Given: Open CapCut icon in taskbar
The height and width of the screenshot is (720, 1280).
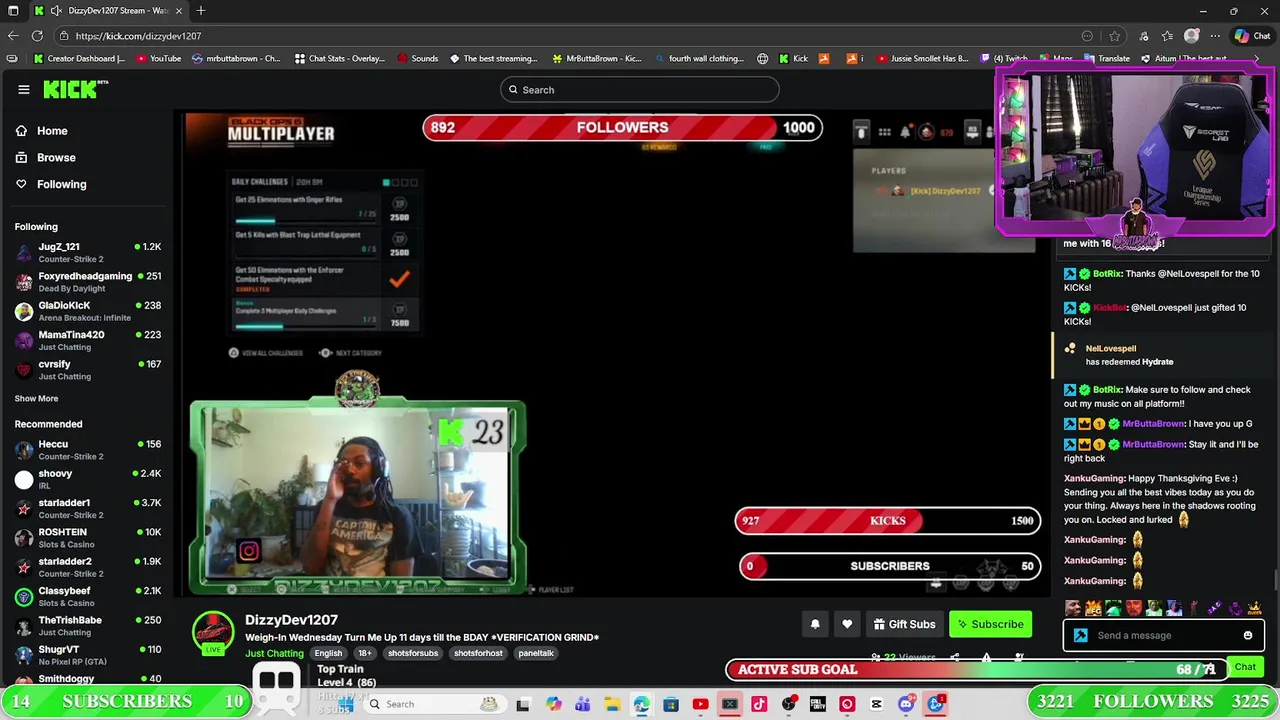Looking at the screenshot, I should coord(877,704).
